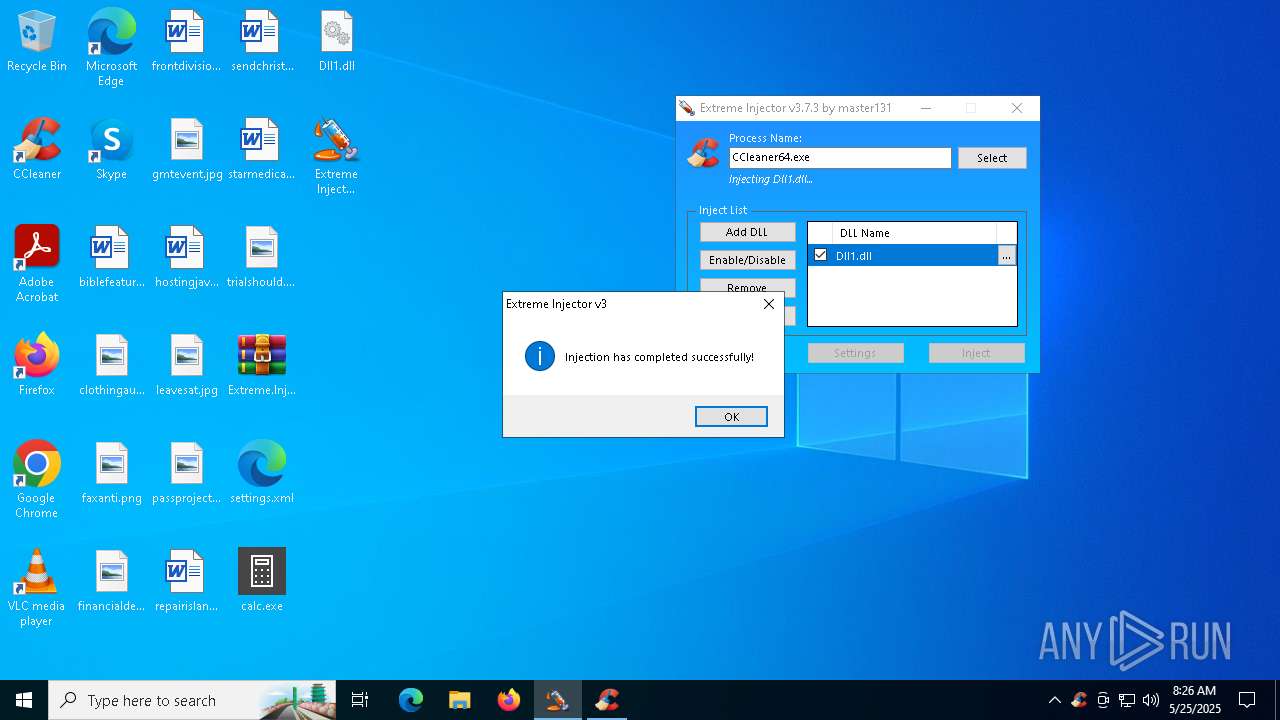Click the taskbar search box
Viewport: 1280px width, 720px height.
(194, 700)
